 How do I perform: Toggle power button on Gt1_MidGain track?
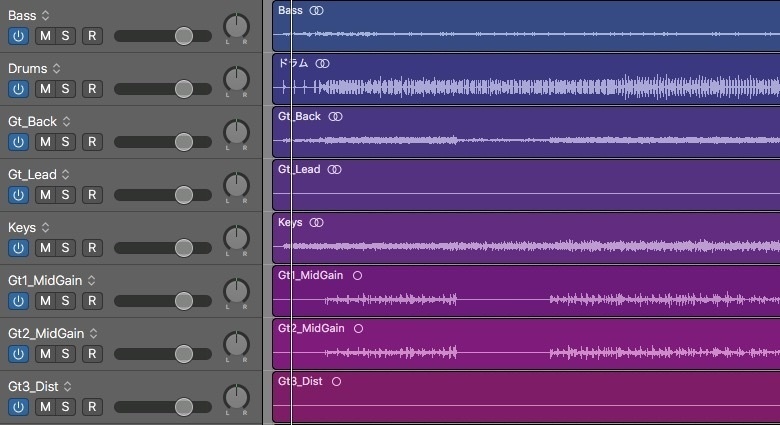[x=18, y=301]
